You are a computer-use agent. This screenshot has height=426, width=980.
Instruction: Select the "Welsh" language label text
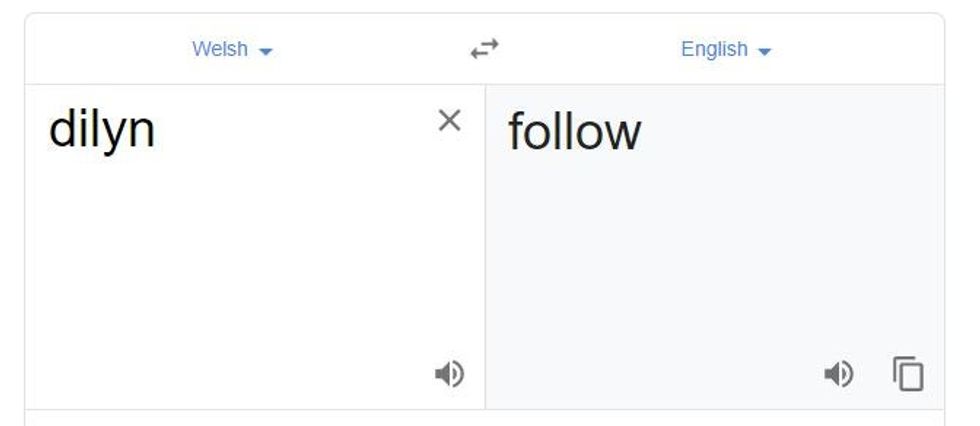pos(220,49)
